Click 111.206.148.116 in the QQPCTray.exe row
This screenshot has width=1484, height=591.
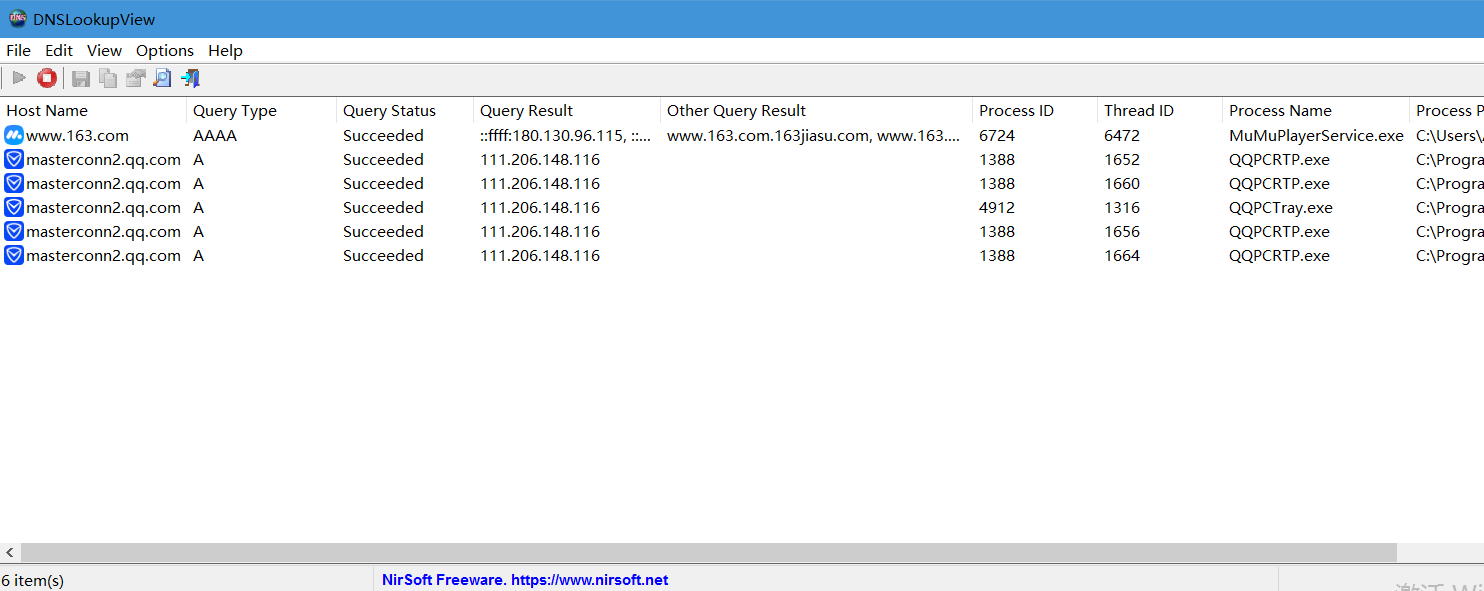(540, 207)
